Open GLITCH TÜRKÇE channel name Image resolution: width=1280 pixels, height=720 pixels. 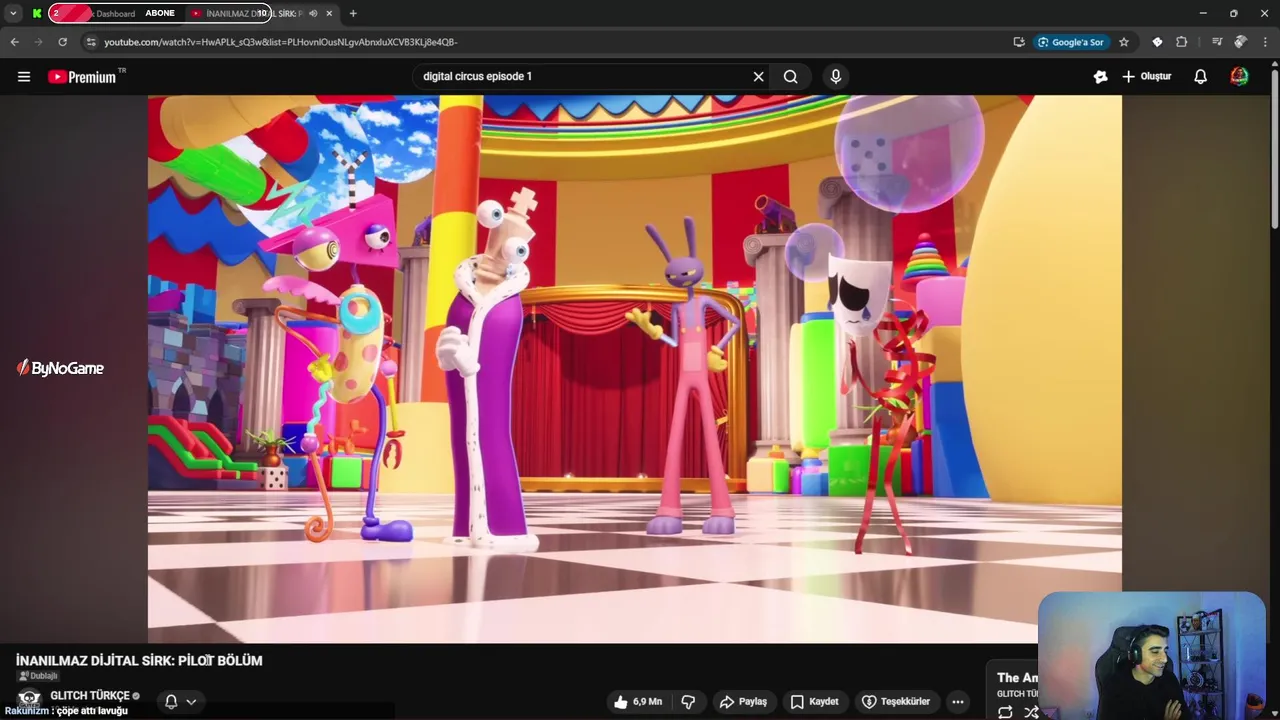[x=90, y=696]
